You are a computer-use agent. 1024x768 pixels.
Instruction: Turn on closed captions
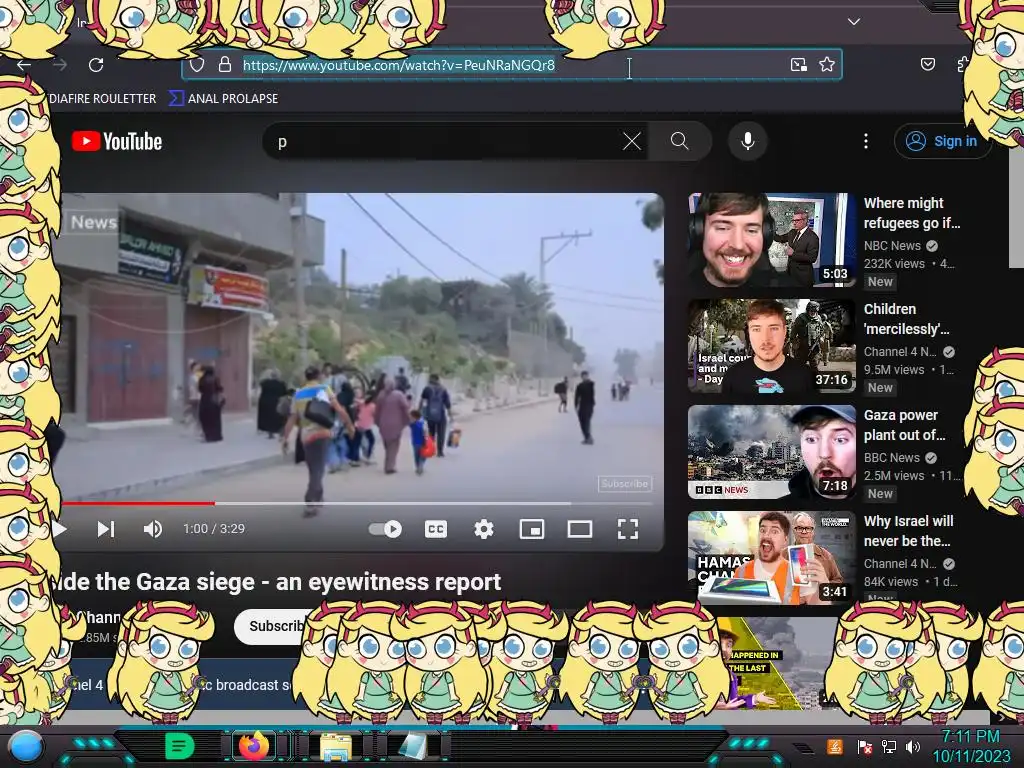tap(436, 529)
